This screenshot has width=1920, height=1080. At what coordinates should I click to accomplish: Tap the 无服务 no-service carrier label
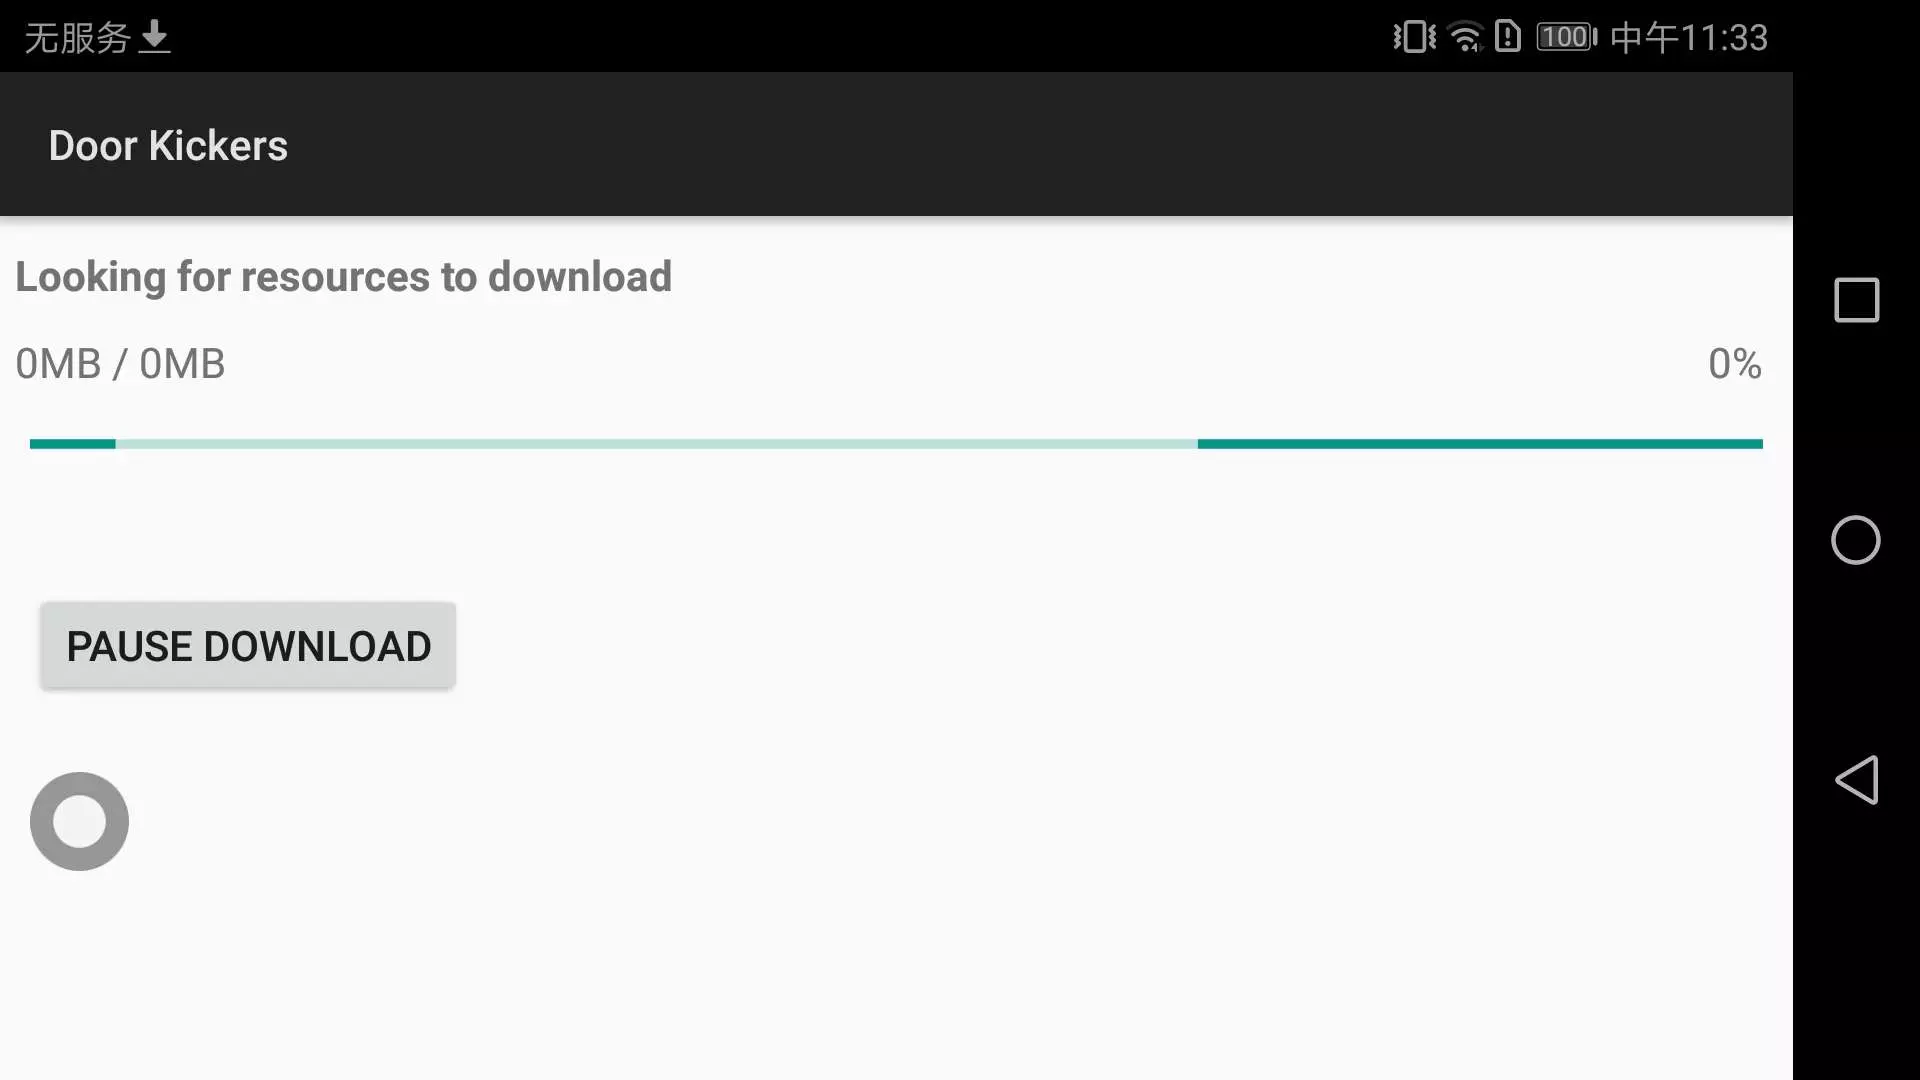pos(77,38)
